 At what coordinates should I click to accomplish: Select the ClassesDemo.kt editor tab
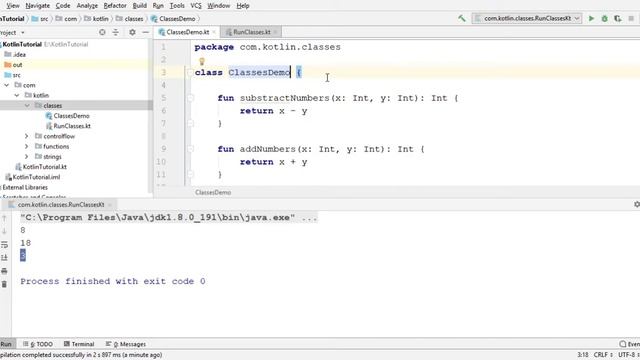coord(187,32)
